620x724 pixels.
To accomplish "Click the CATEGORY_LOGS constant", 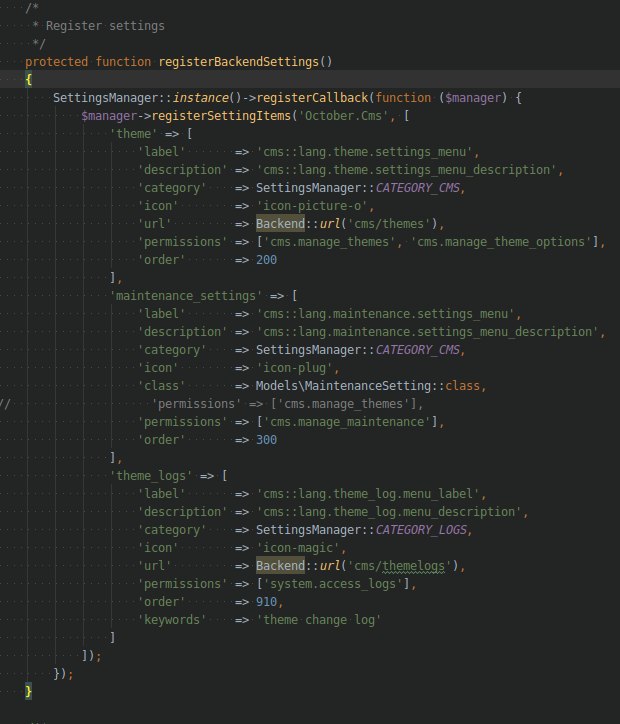I will 421,530.
